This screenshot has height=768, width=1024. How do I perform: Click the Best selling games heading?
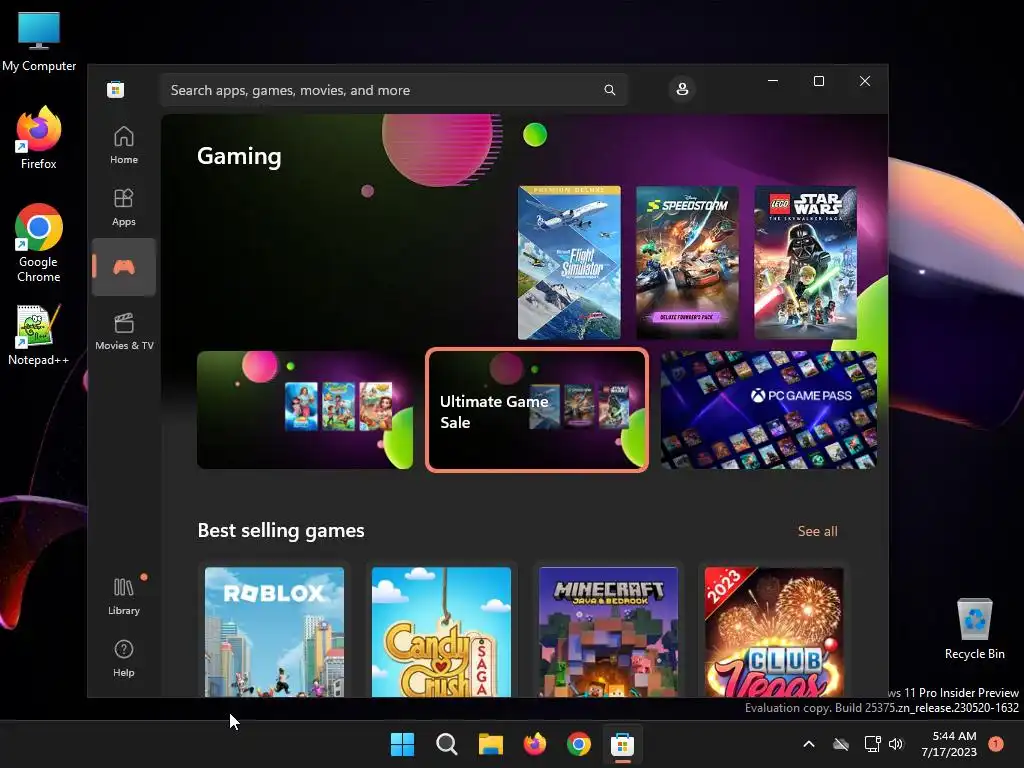point(281,530)
